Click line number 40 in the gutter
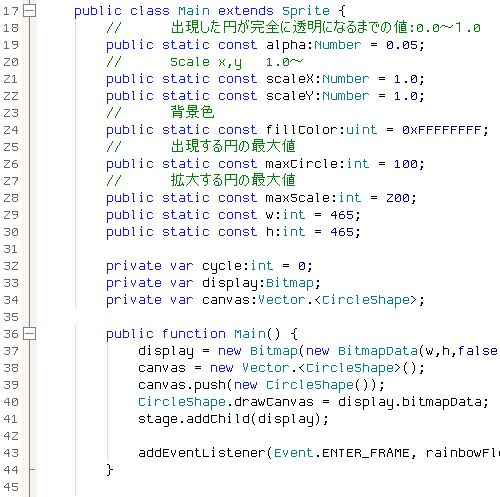This screenshot has height=497, width=500. coord(11,402)
